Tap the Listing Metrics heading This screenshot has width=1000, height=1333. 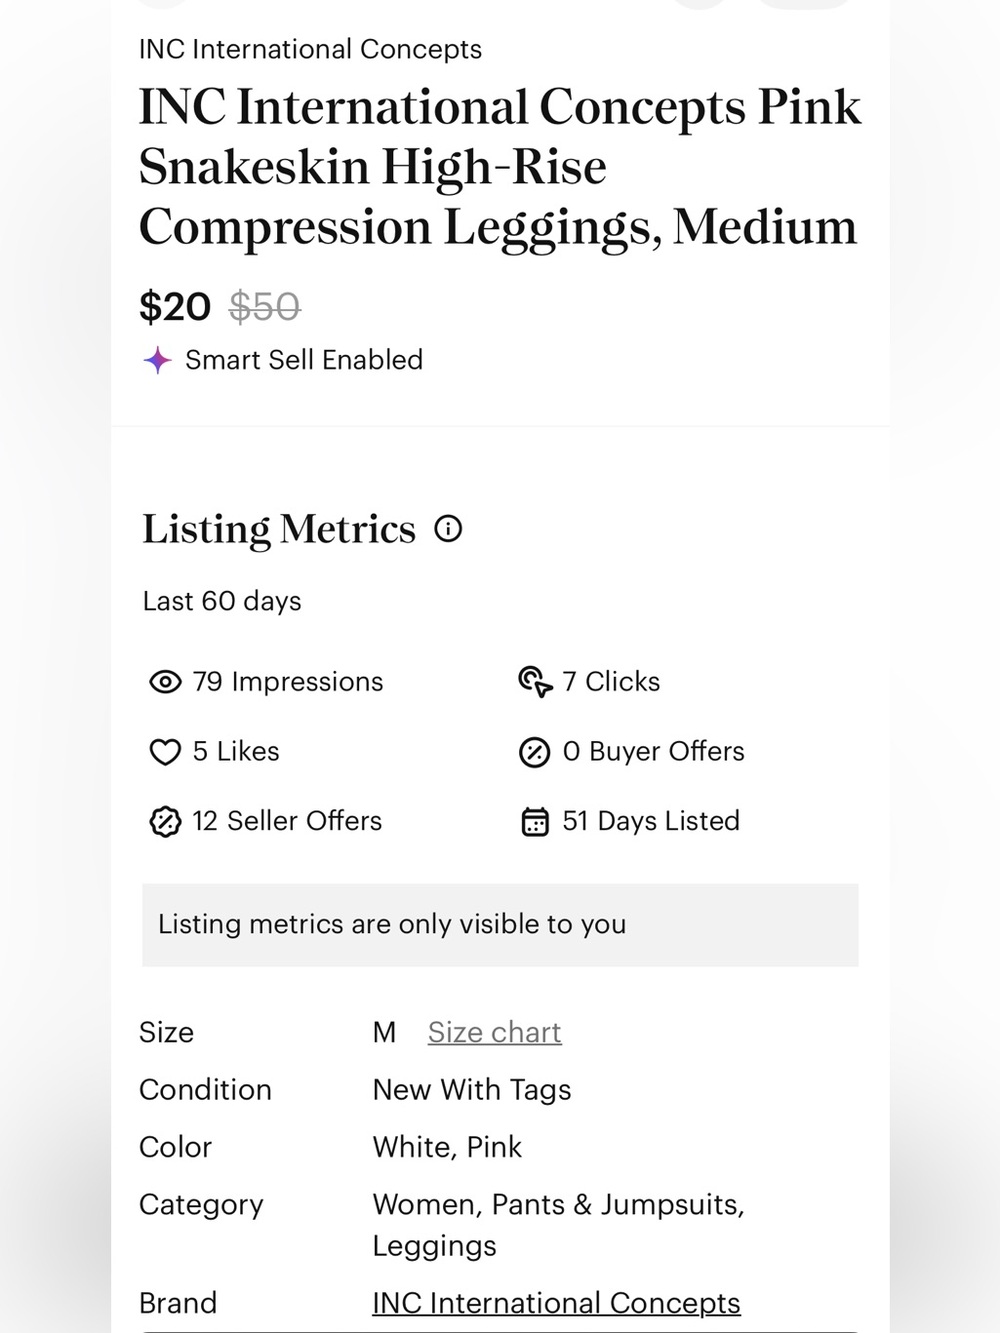(279, 529)
